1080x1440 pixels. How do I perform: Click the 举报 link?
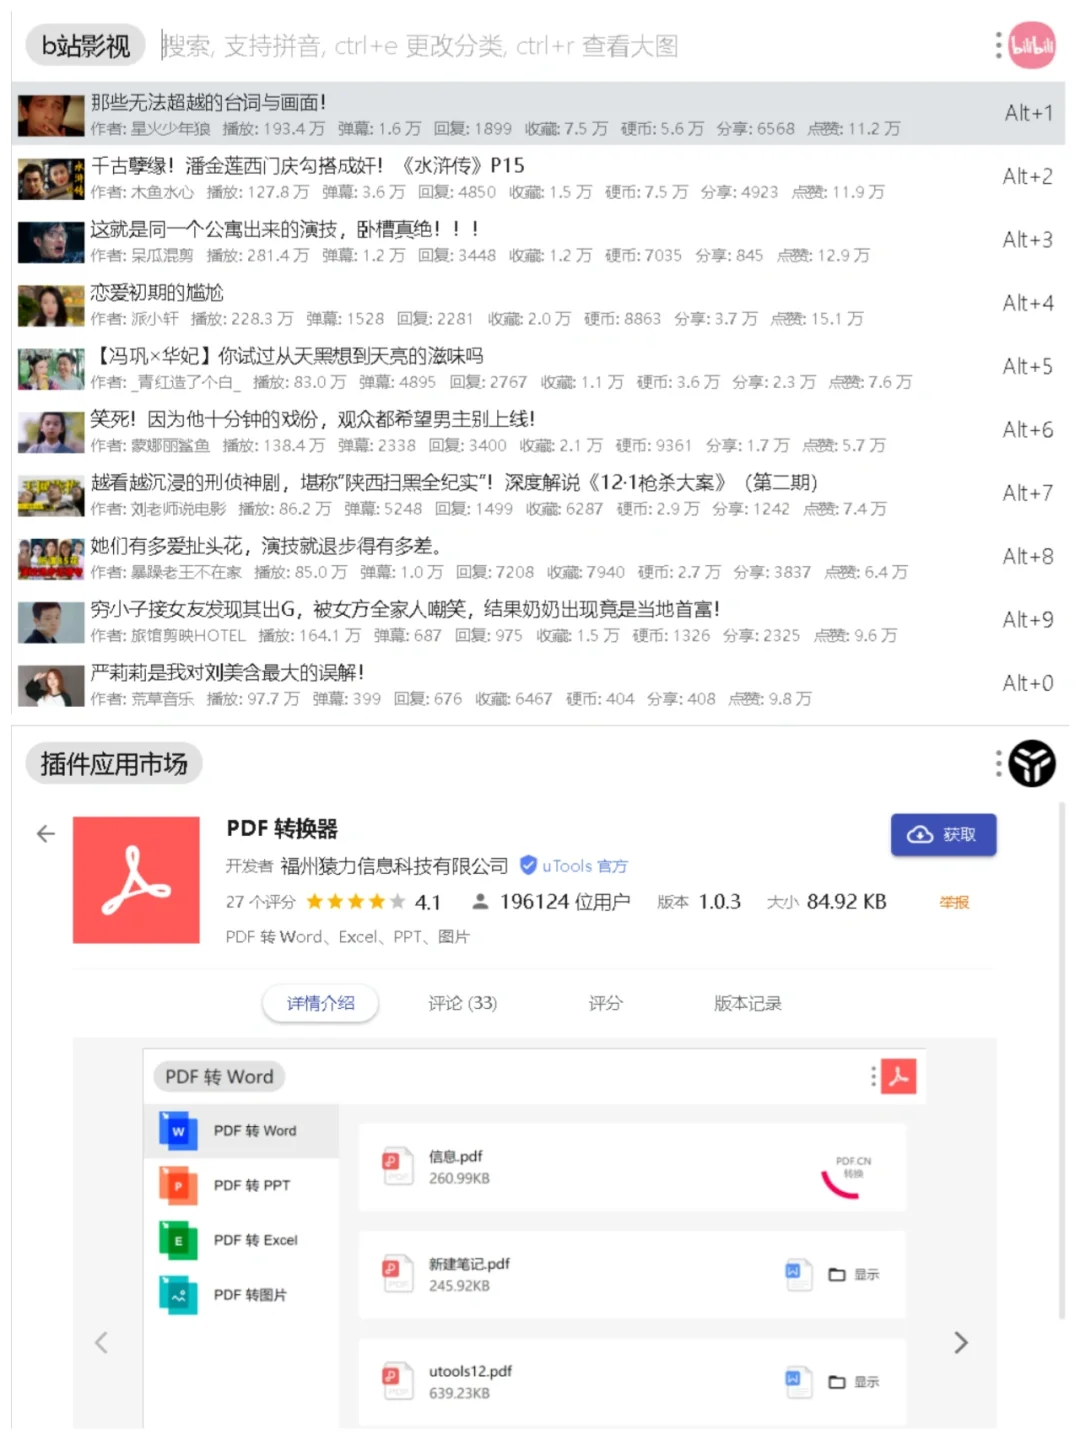coord(953,901)
